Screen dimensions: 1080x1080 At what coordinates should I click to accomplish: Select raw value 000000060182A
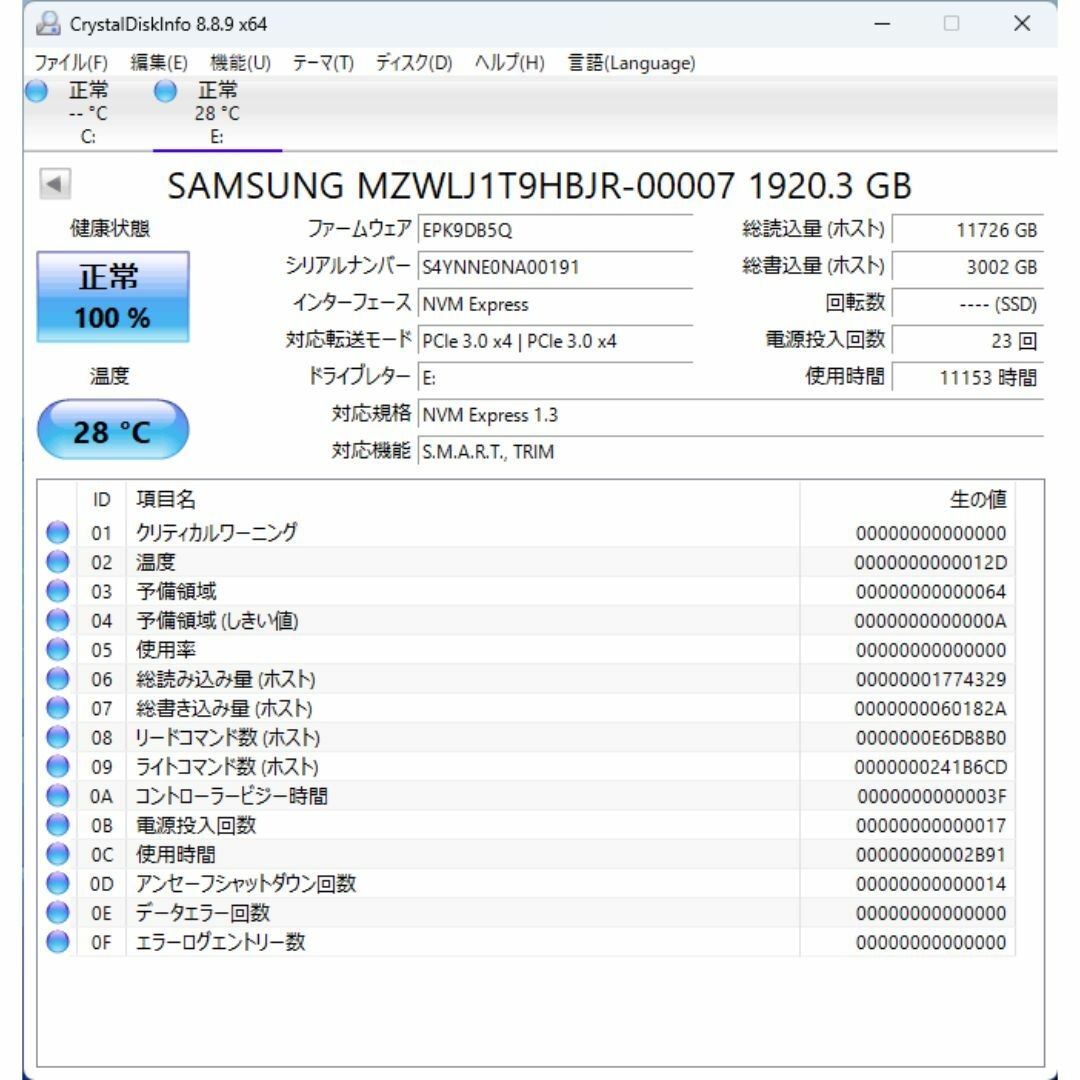[931, 709]
